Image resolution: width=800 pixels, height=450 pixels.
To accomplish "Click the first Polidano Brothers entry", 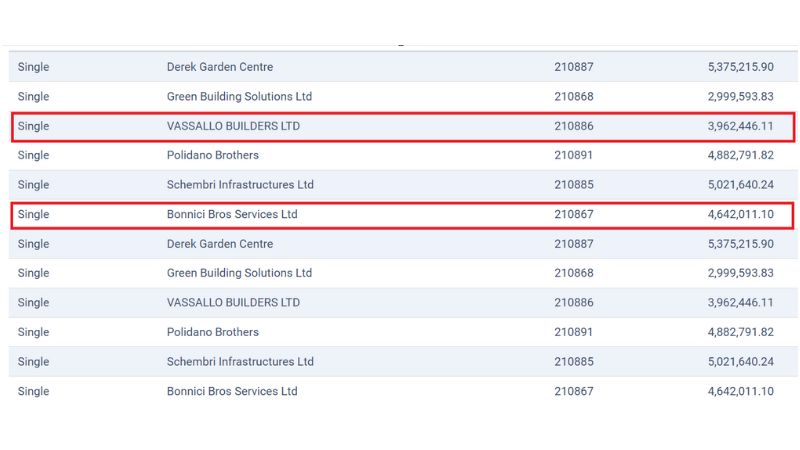I will 212,156.
